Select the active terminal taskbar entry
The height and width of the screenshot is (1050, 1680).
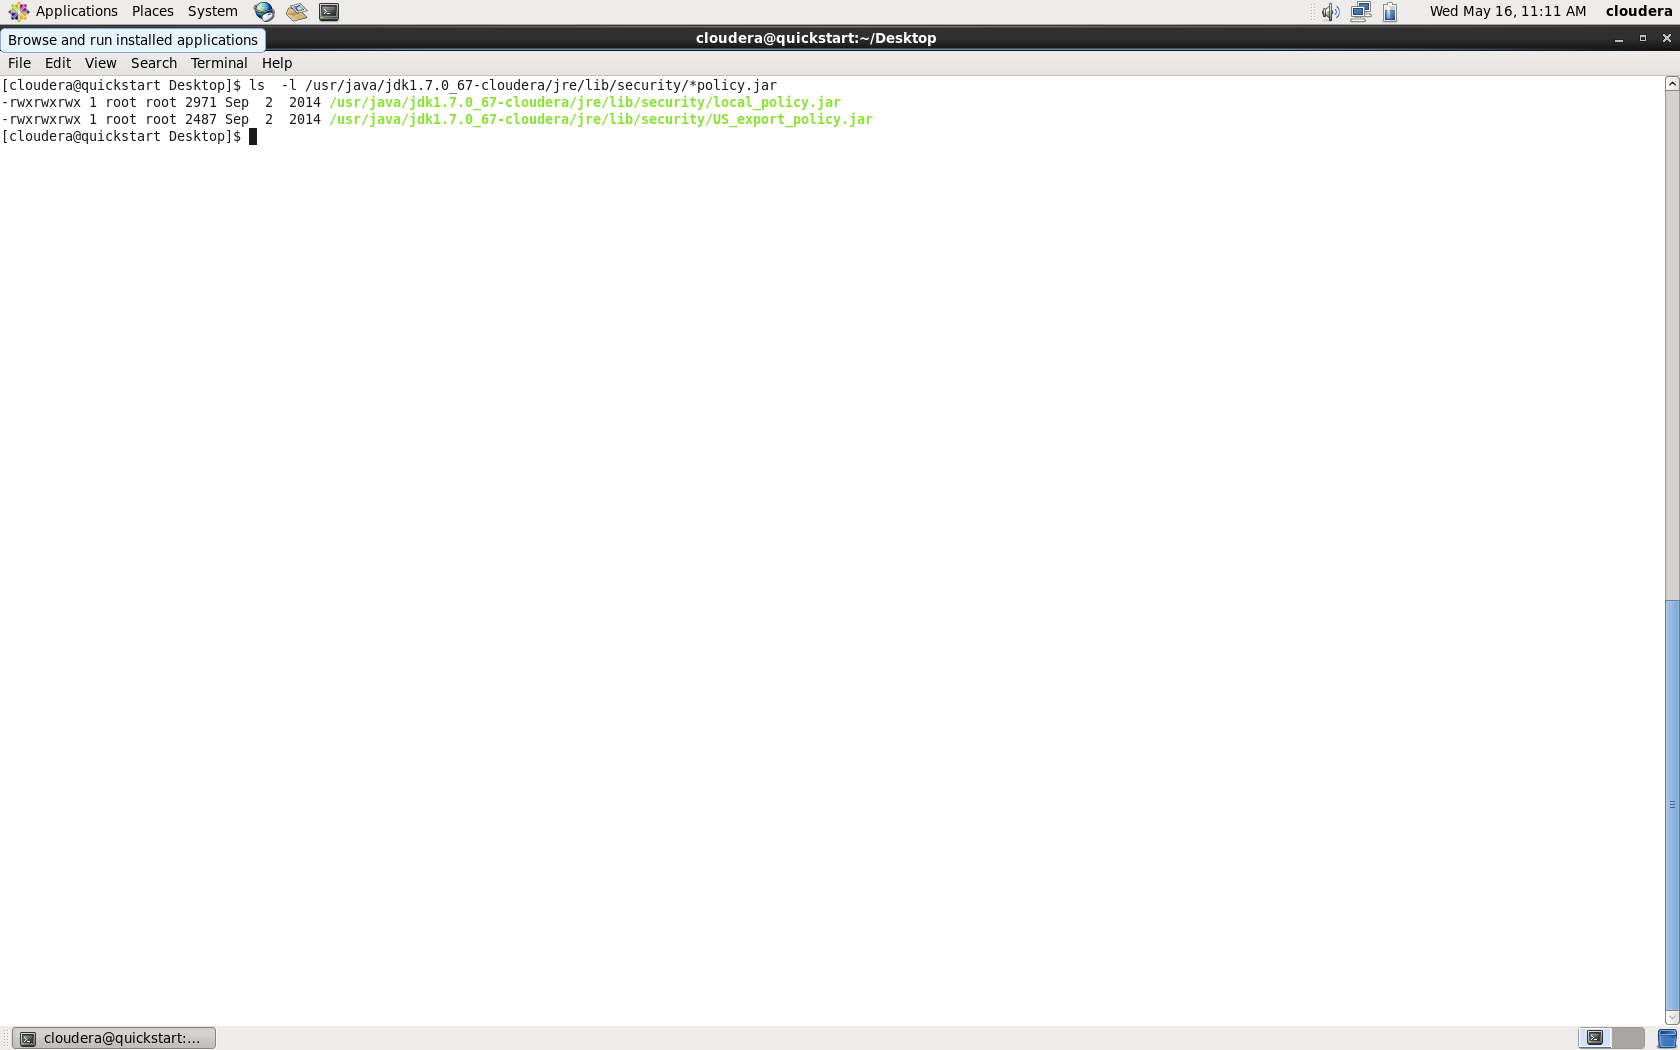pyautogui.click(x=113, y=1037)
